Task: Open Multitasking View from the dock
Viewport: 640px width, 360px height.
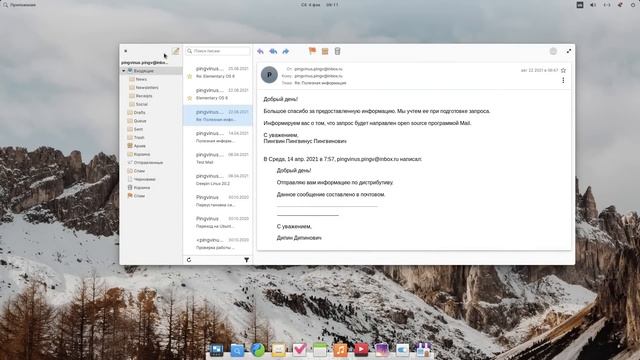Action: click(x=216, y=349)
